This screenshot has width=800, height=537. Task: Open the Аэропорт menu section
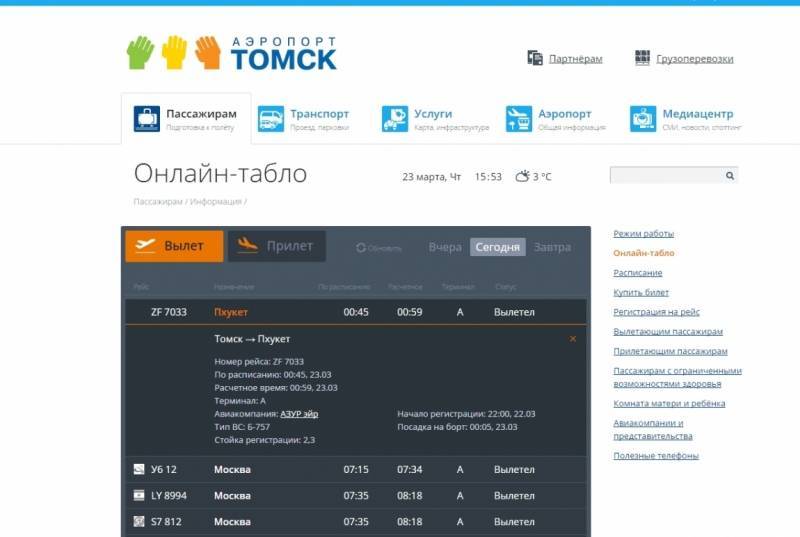point(565,114)
